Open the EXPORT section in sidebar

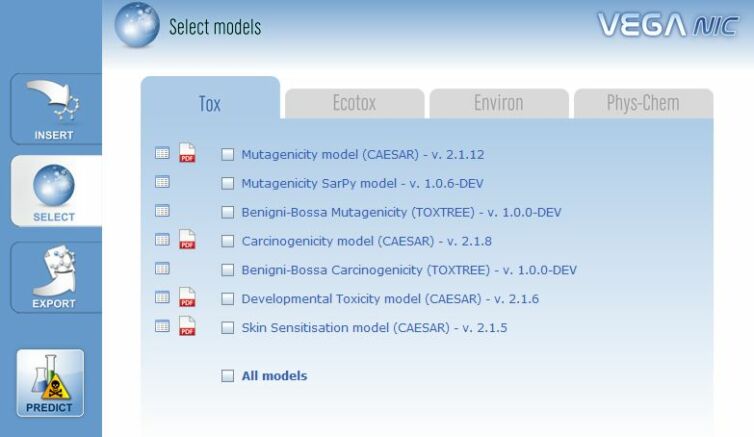(53, 278)
